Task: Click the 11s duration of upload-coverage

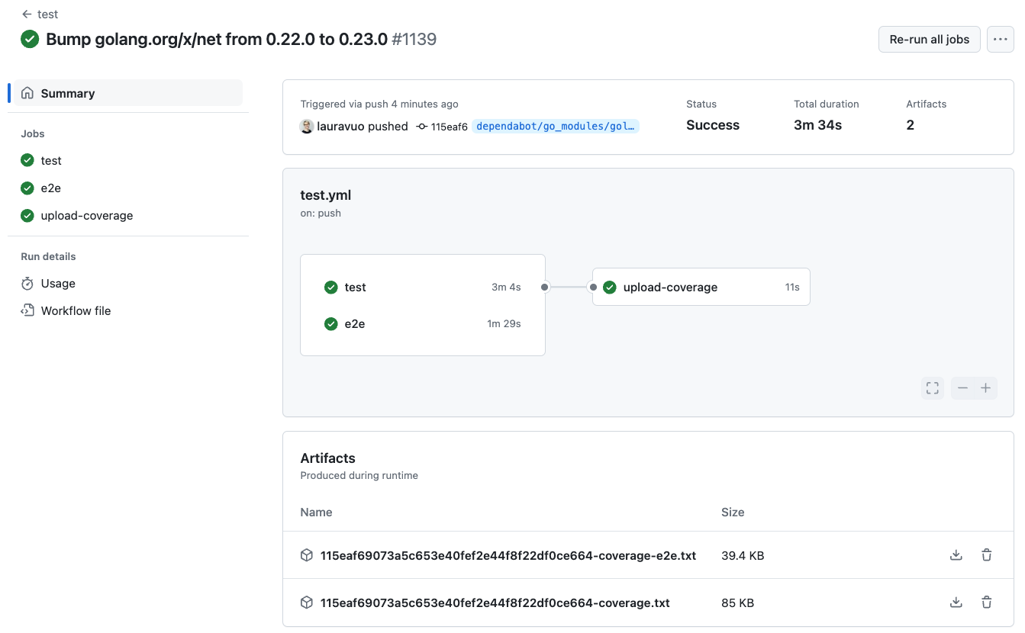Action: 792,287
